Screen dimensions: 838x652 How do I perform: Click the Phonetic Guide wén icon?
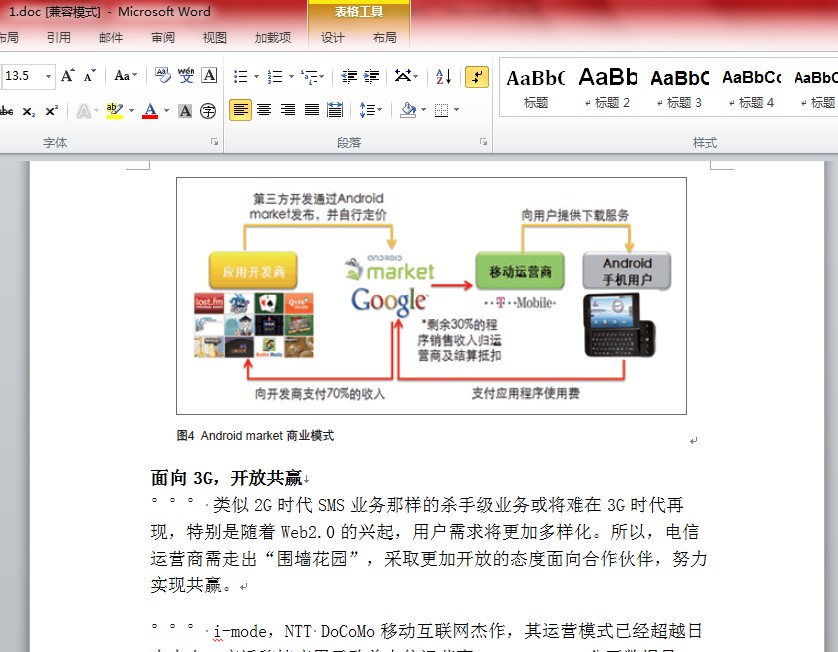click(x=186, y=76)
